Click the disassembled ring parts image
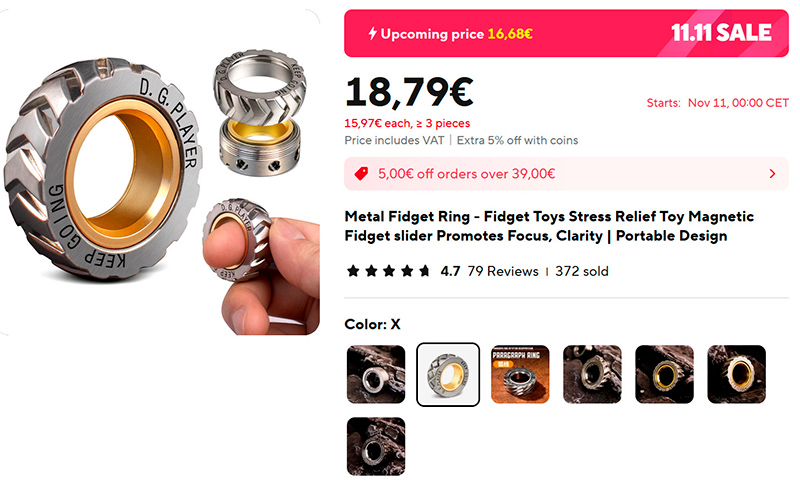 260,113
